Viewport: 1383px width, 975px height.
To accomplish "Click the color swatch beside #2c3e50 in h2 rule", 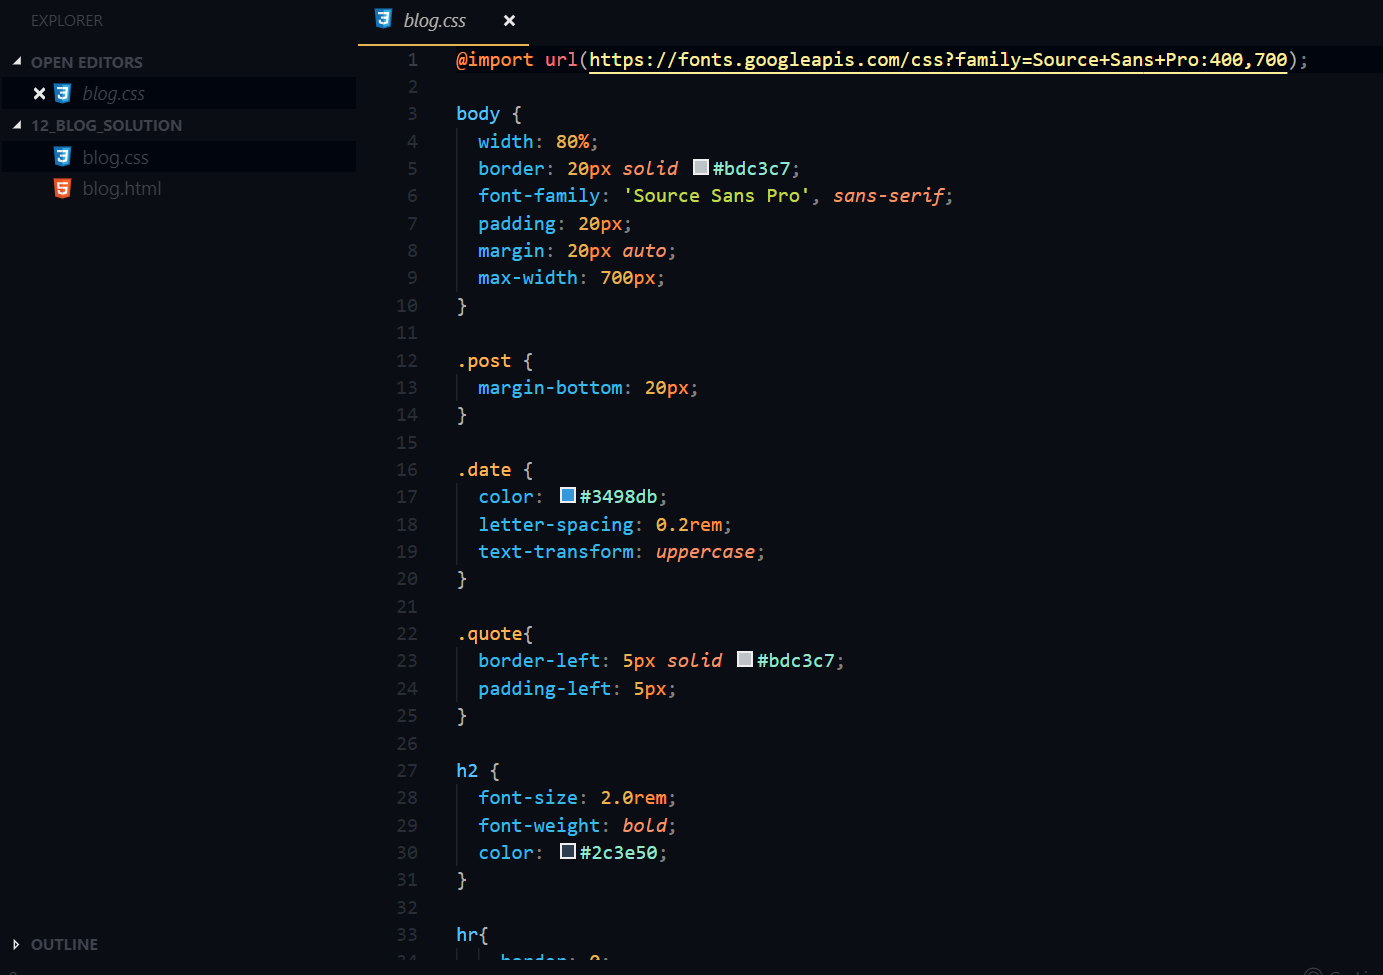I will [567, 850].
